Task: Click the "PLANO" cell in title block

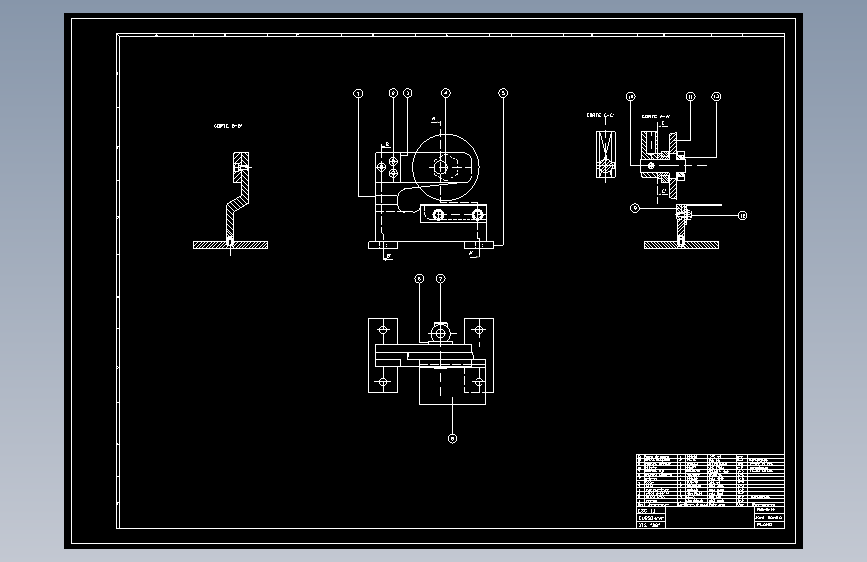Action: [769, 524]
